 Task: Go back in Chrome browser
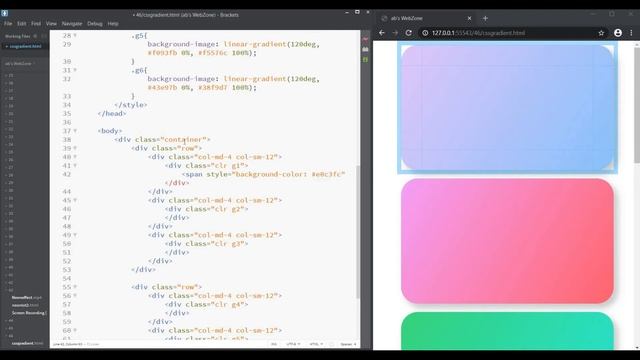[x=382, y=33]
